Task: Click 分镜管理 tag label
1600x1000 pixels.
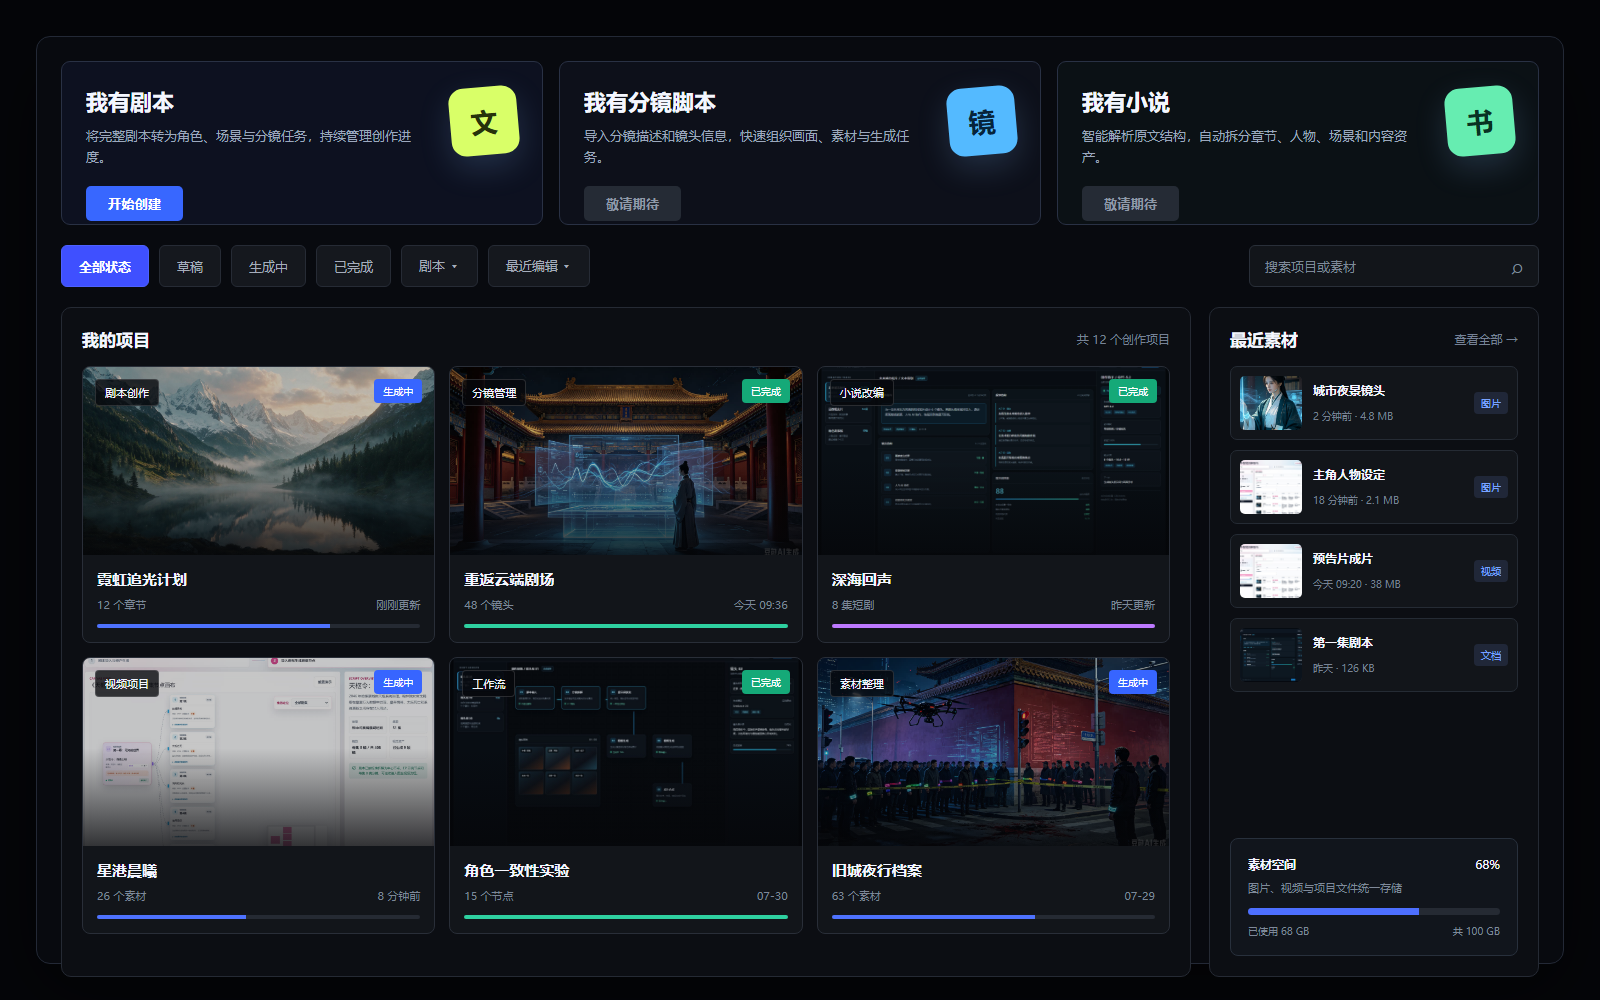Action: tap(494, 393)
